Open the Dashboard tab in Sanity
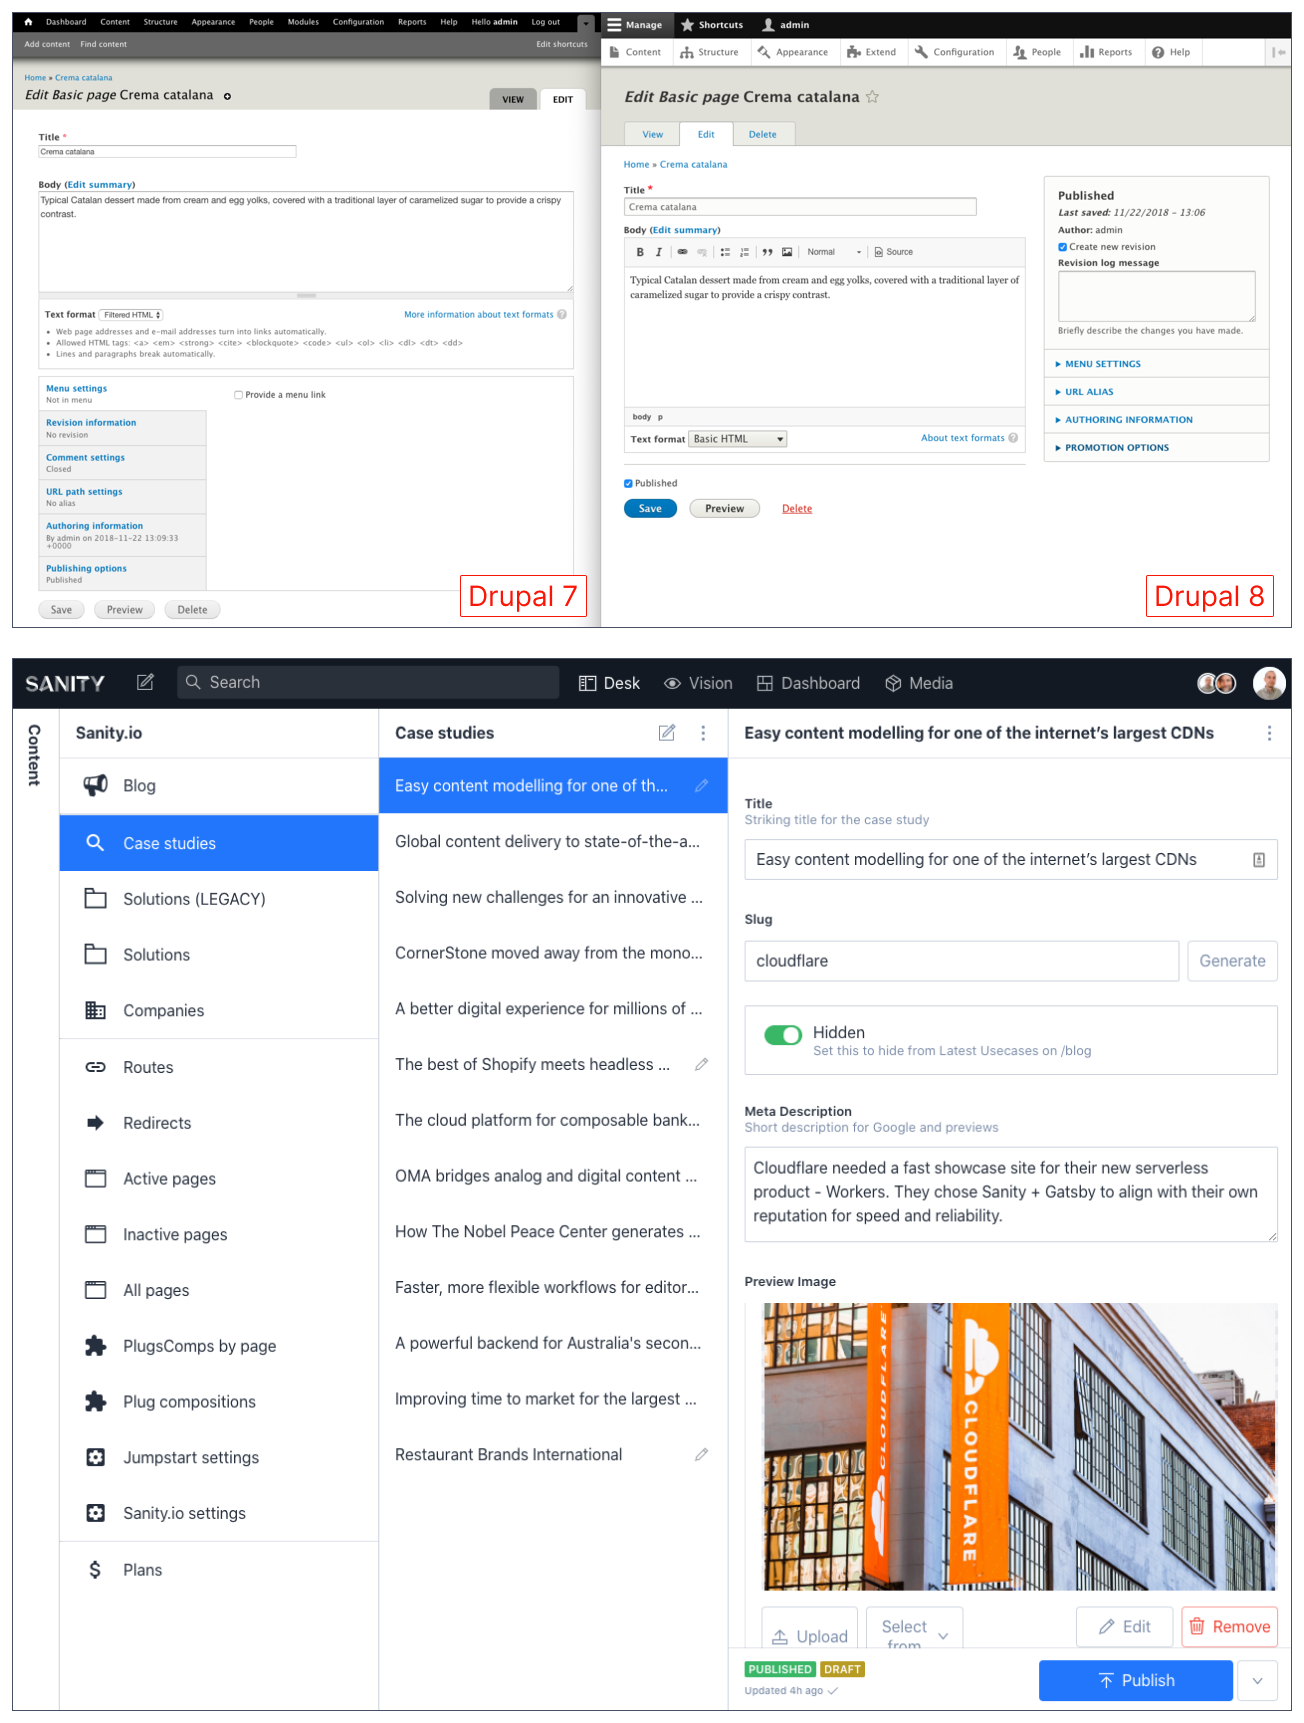 click(x=808, y=683)
